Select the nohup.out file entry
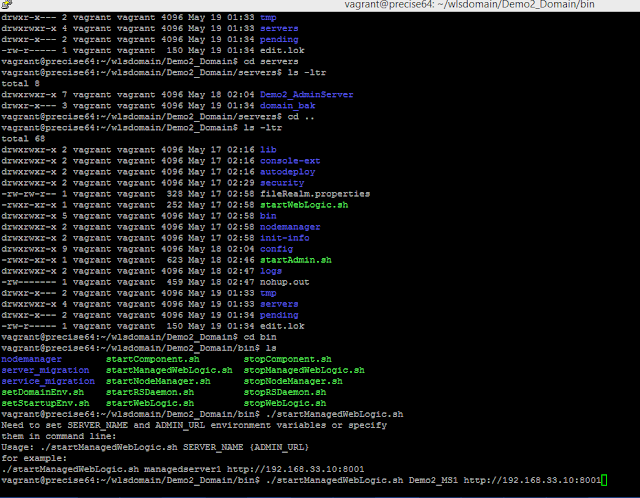The height and width of the screenshot is (498, 640). 284,282
